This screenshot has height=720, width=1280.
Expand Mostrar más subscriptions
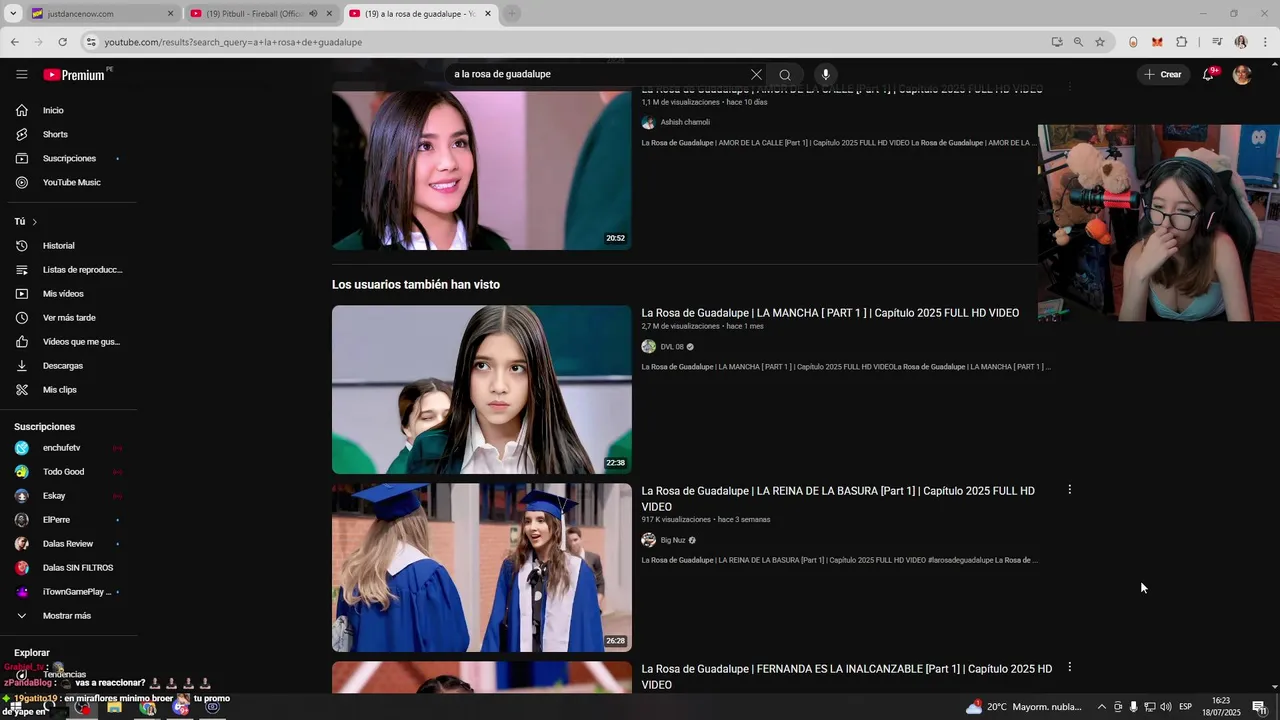(69, 615)
